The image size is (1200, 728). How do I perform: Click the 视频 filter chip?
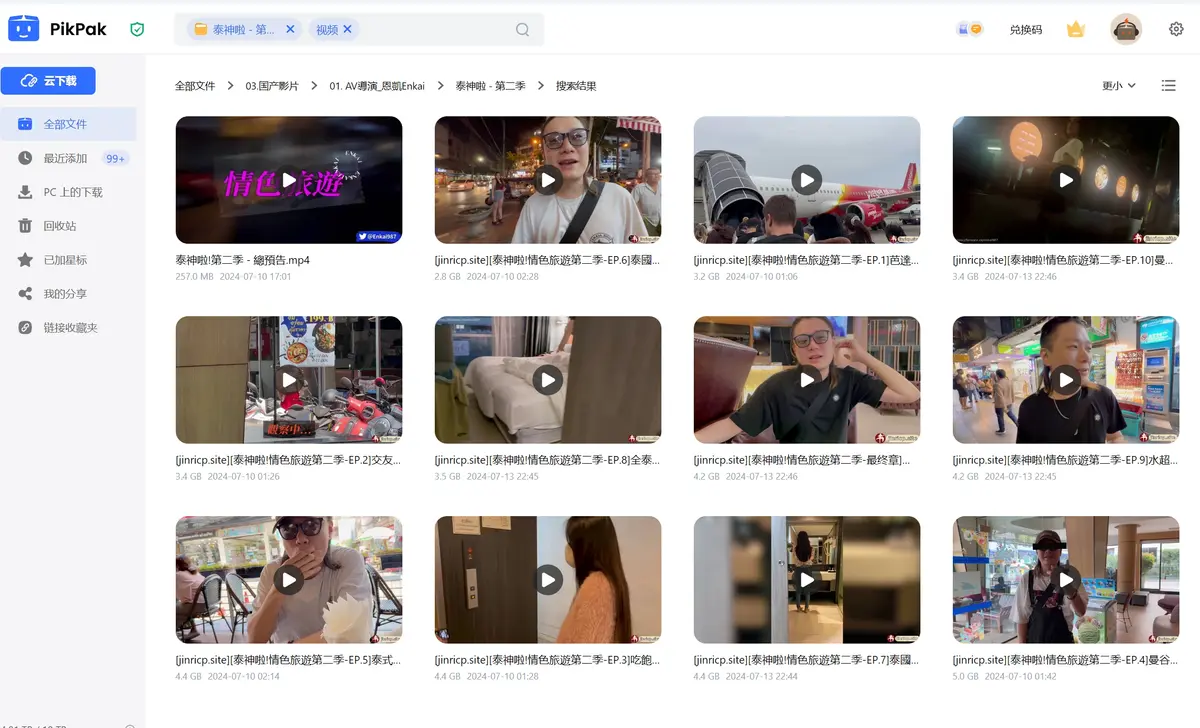tap(334, 30)
